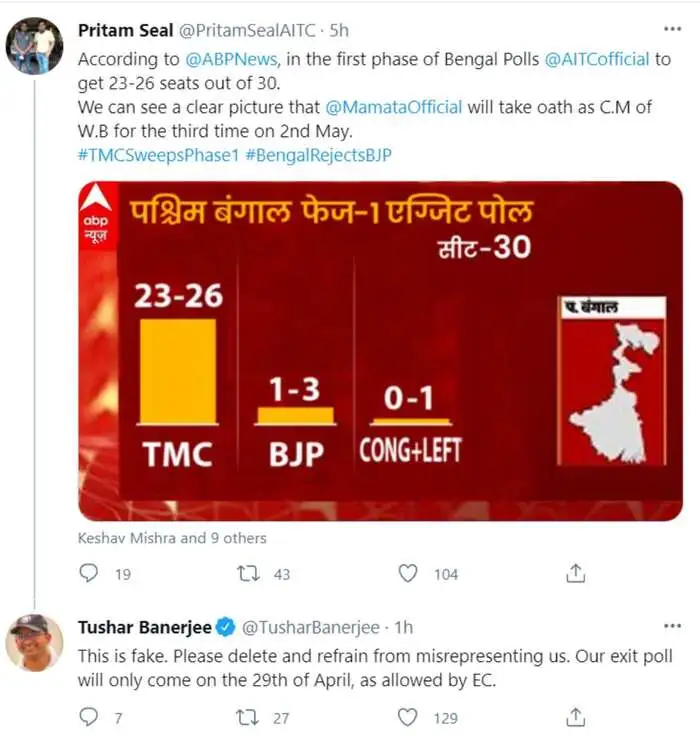Open more options for Pritam Seal's tweet
Screen dimensions: 700x739
672,30
